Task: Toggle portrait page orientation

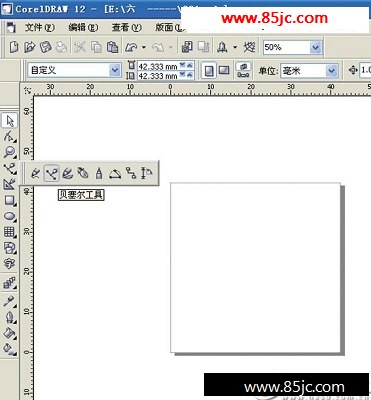Action: (x=209, y=71)
